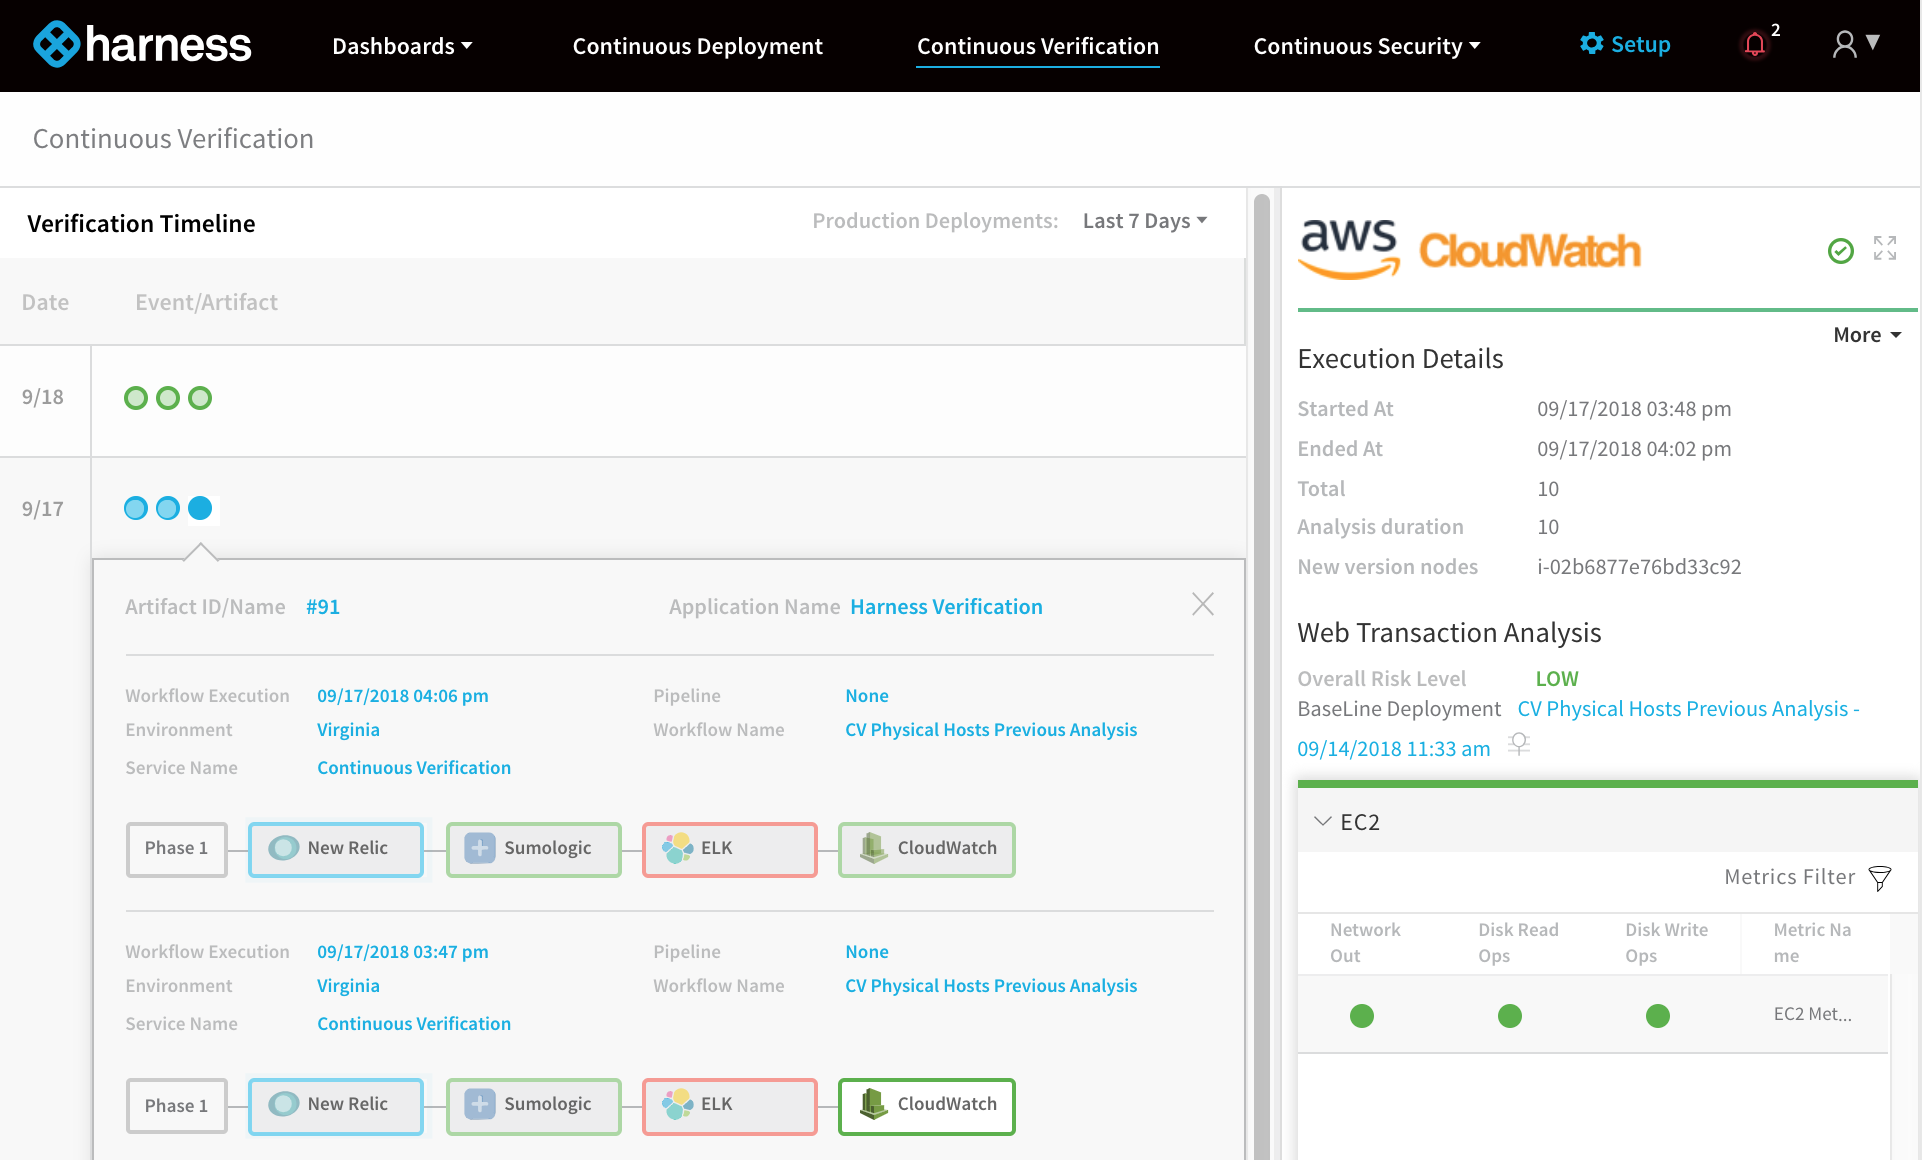Screen dimensions: 1922x1160
Task: Open Harness Verification application link
Action: 946,607
